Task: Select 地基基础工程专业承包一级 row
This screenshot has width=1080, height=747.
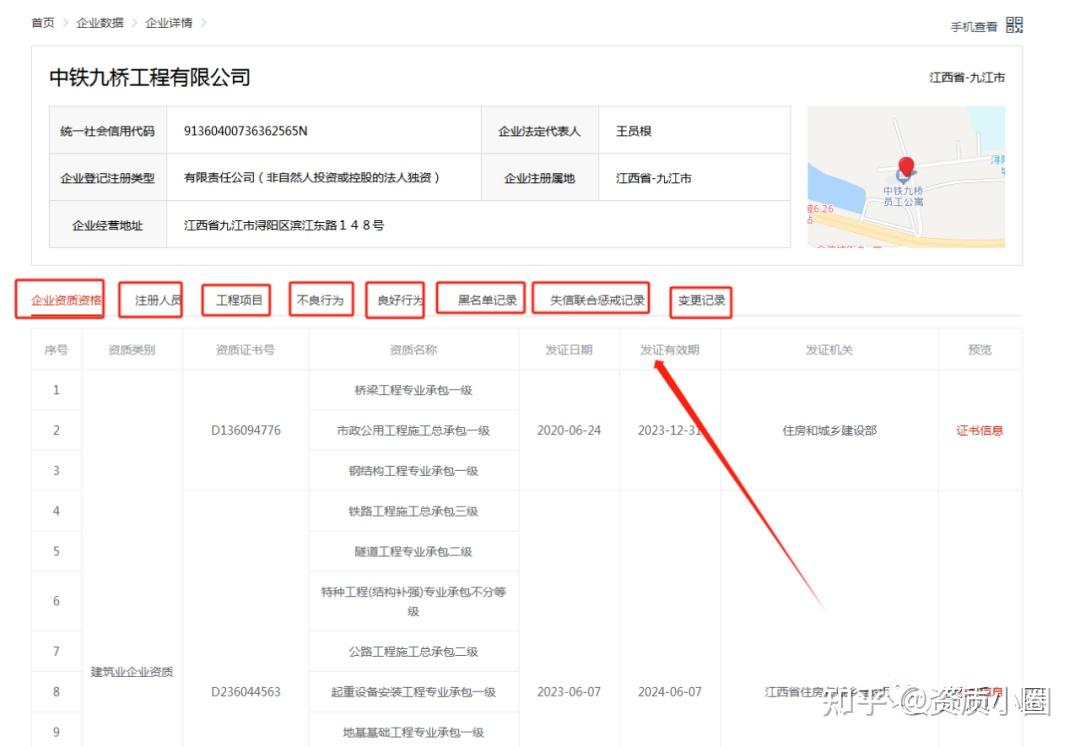Action: tap(413, 732)
